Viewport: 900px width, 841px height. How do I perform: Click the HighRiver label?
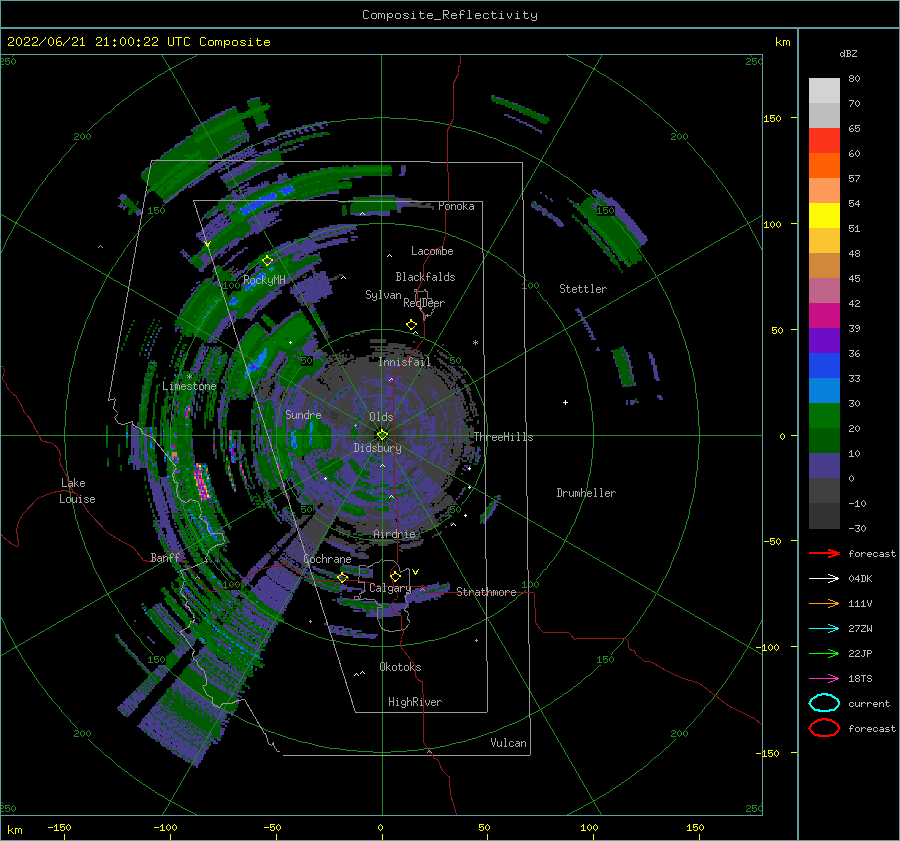415,702
